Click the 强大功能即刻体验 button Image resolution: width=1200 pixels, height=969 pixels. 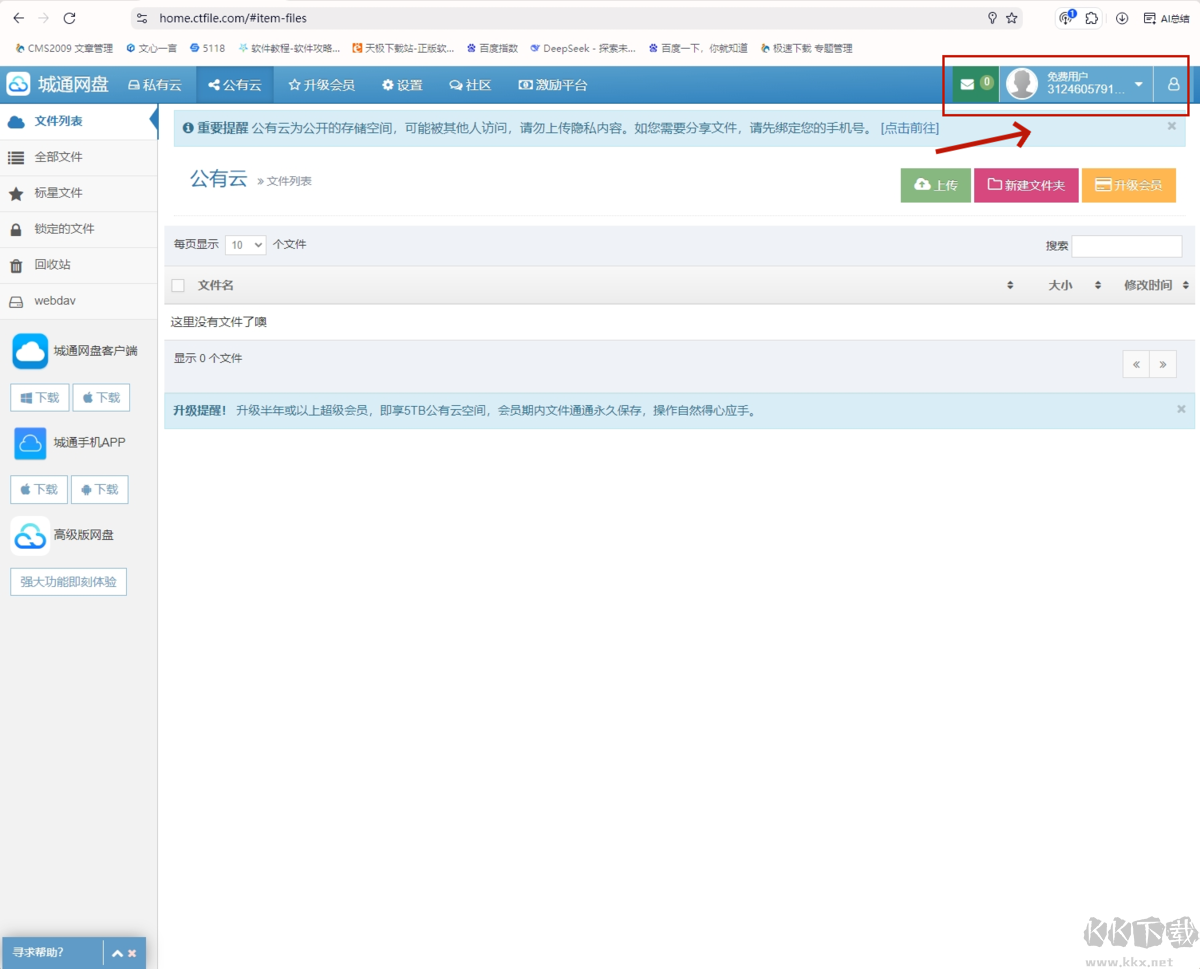coord(68,582)
